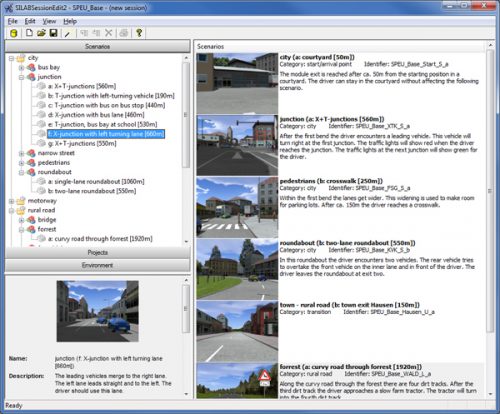Open the View menu

(49, 21)
